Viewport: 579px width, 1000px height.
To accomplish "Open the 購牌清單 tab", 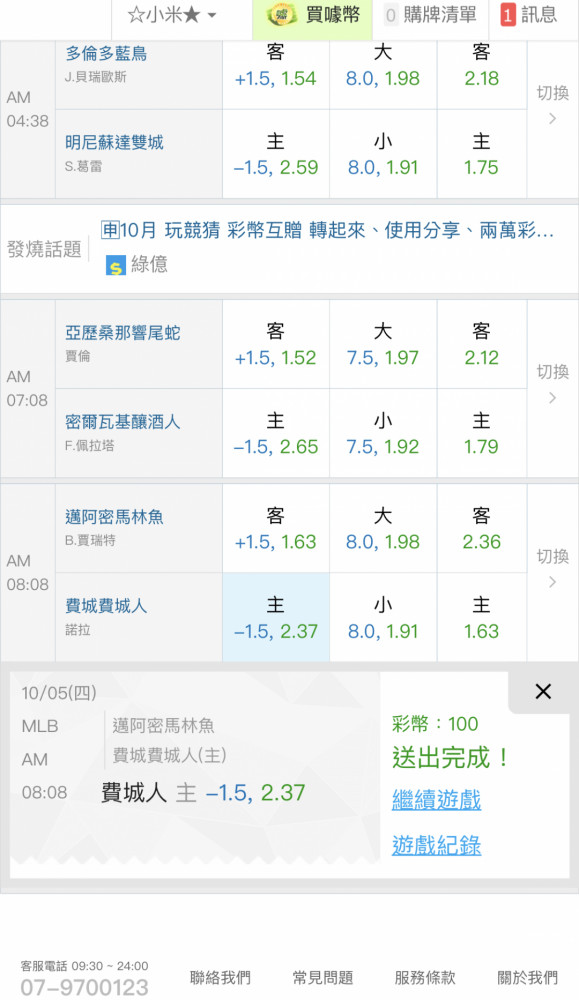I will 430,15.
